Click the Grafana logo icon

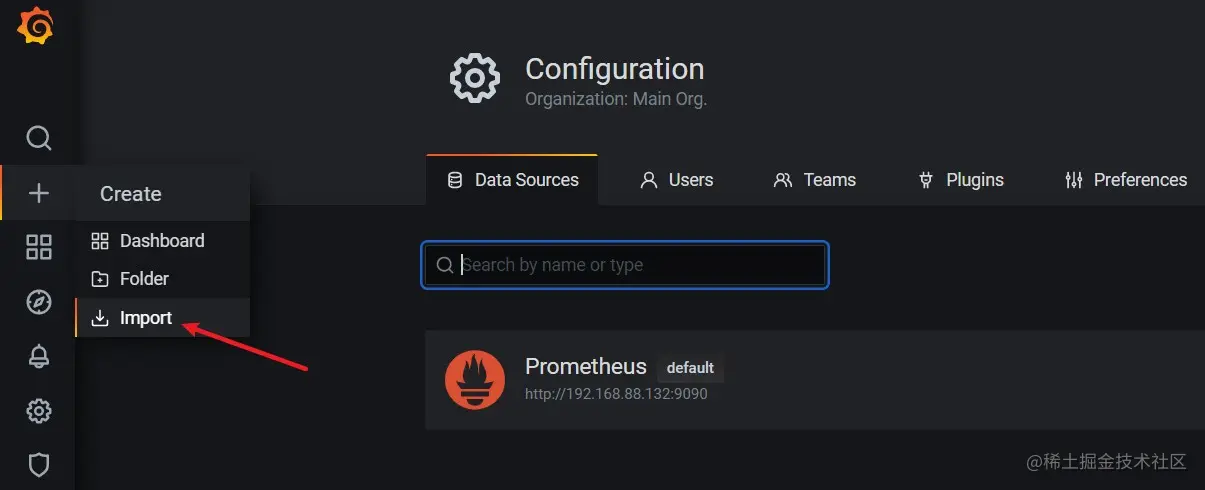36,26
